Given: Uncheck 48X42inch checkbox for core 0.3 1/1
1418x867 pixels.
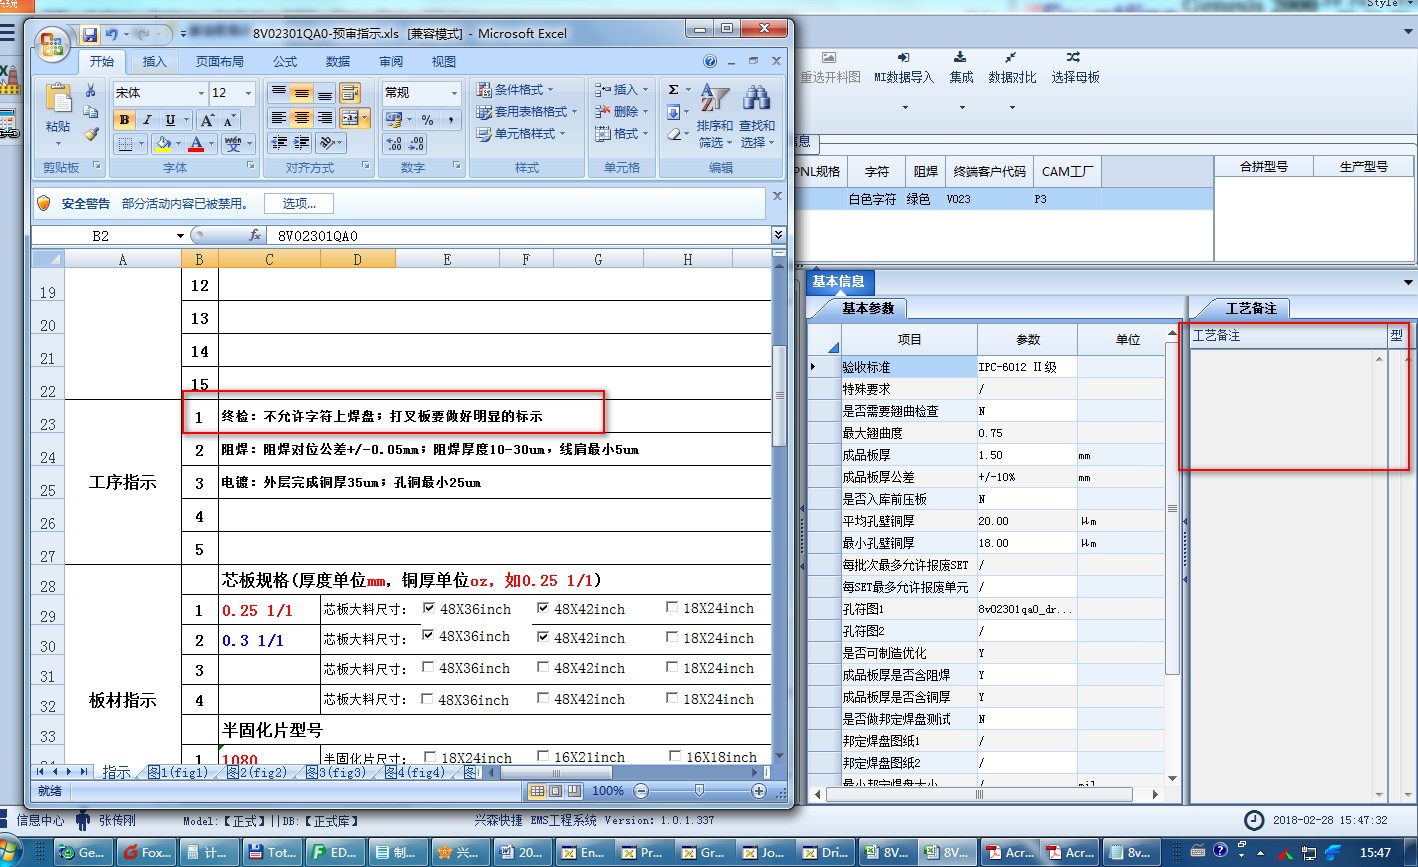Looking at the screenshot, I should tap(543, 637).
